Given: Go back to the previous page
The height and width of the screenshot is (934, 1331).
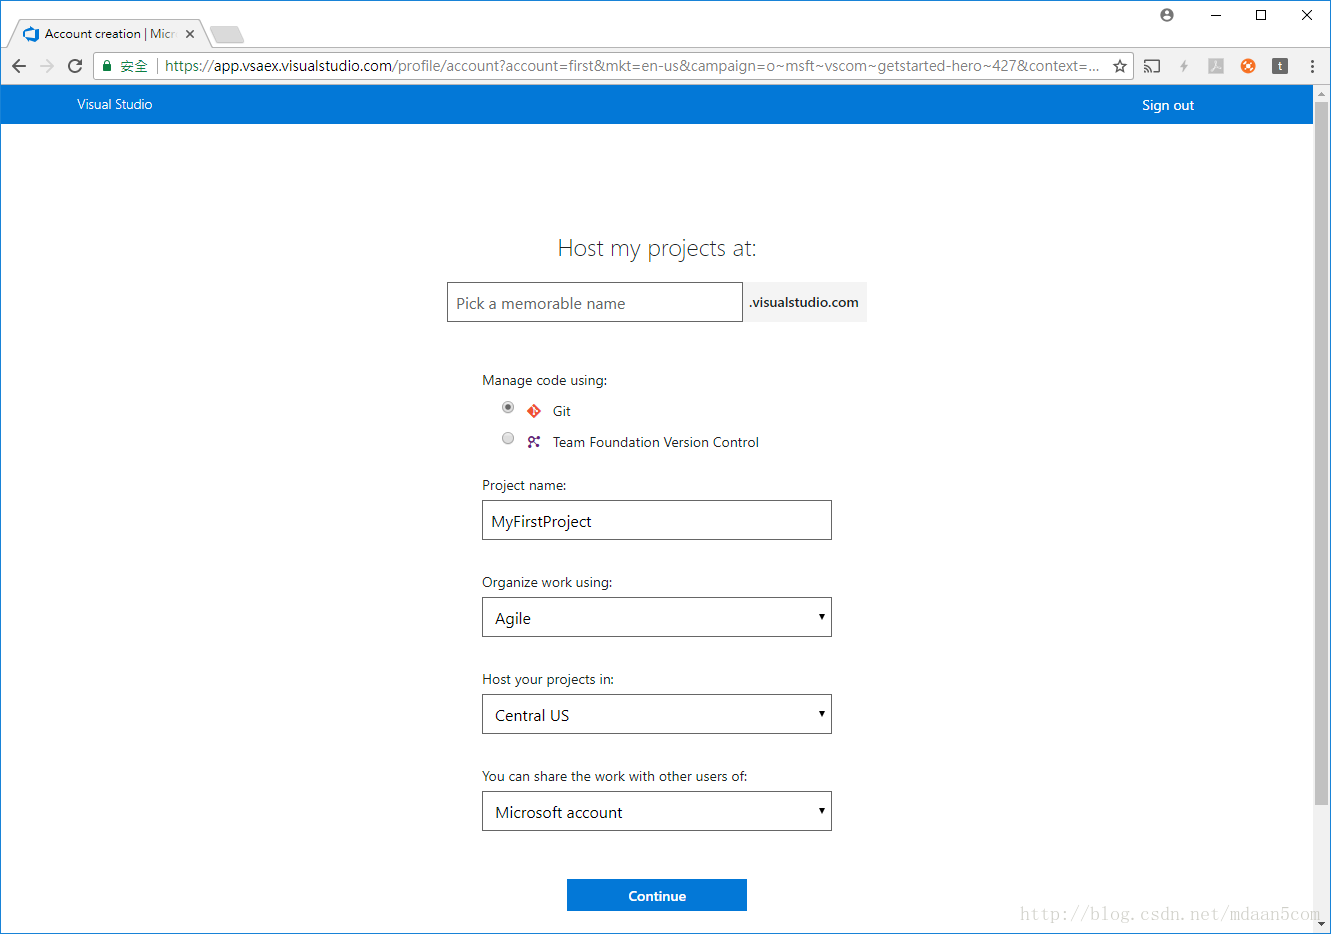Looking at the screenshot, I should (x=19, y=66).
